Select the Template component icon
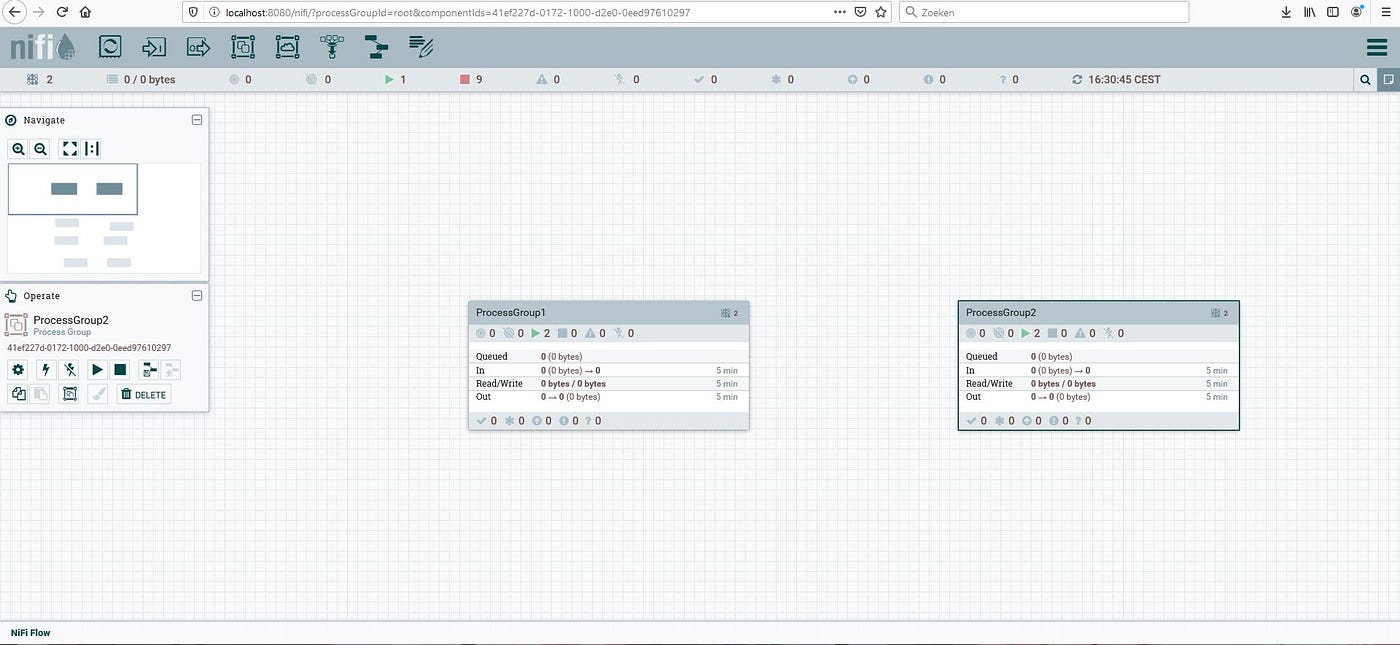The image size is (1400, 645). (x=376, y=46)
